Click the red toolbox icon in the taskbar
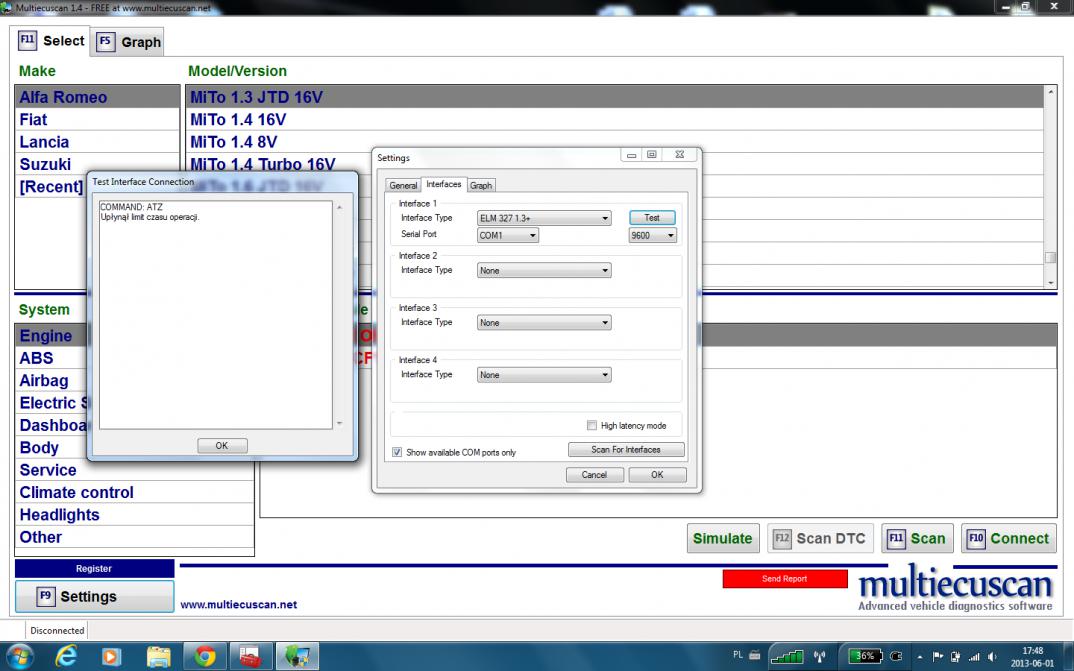Viewport: 1074px width, 671px height. point(251,656)
